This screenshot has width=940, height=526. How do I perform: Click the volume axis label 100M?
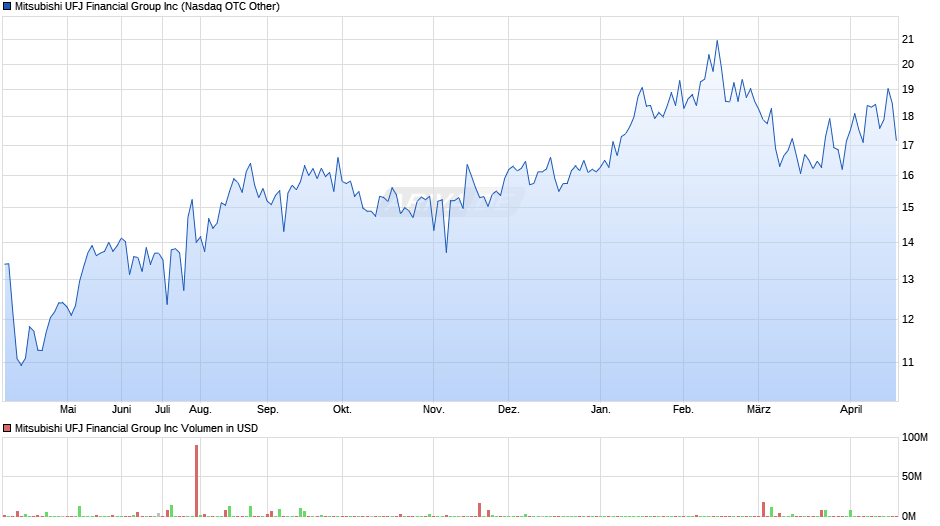pos(915,438)
